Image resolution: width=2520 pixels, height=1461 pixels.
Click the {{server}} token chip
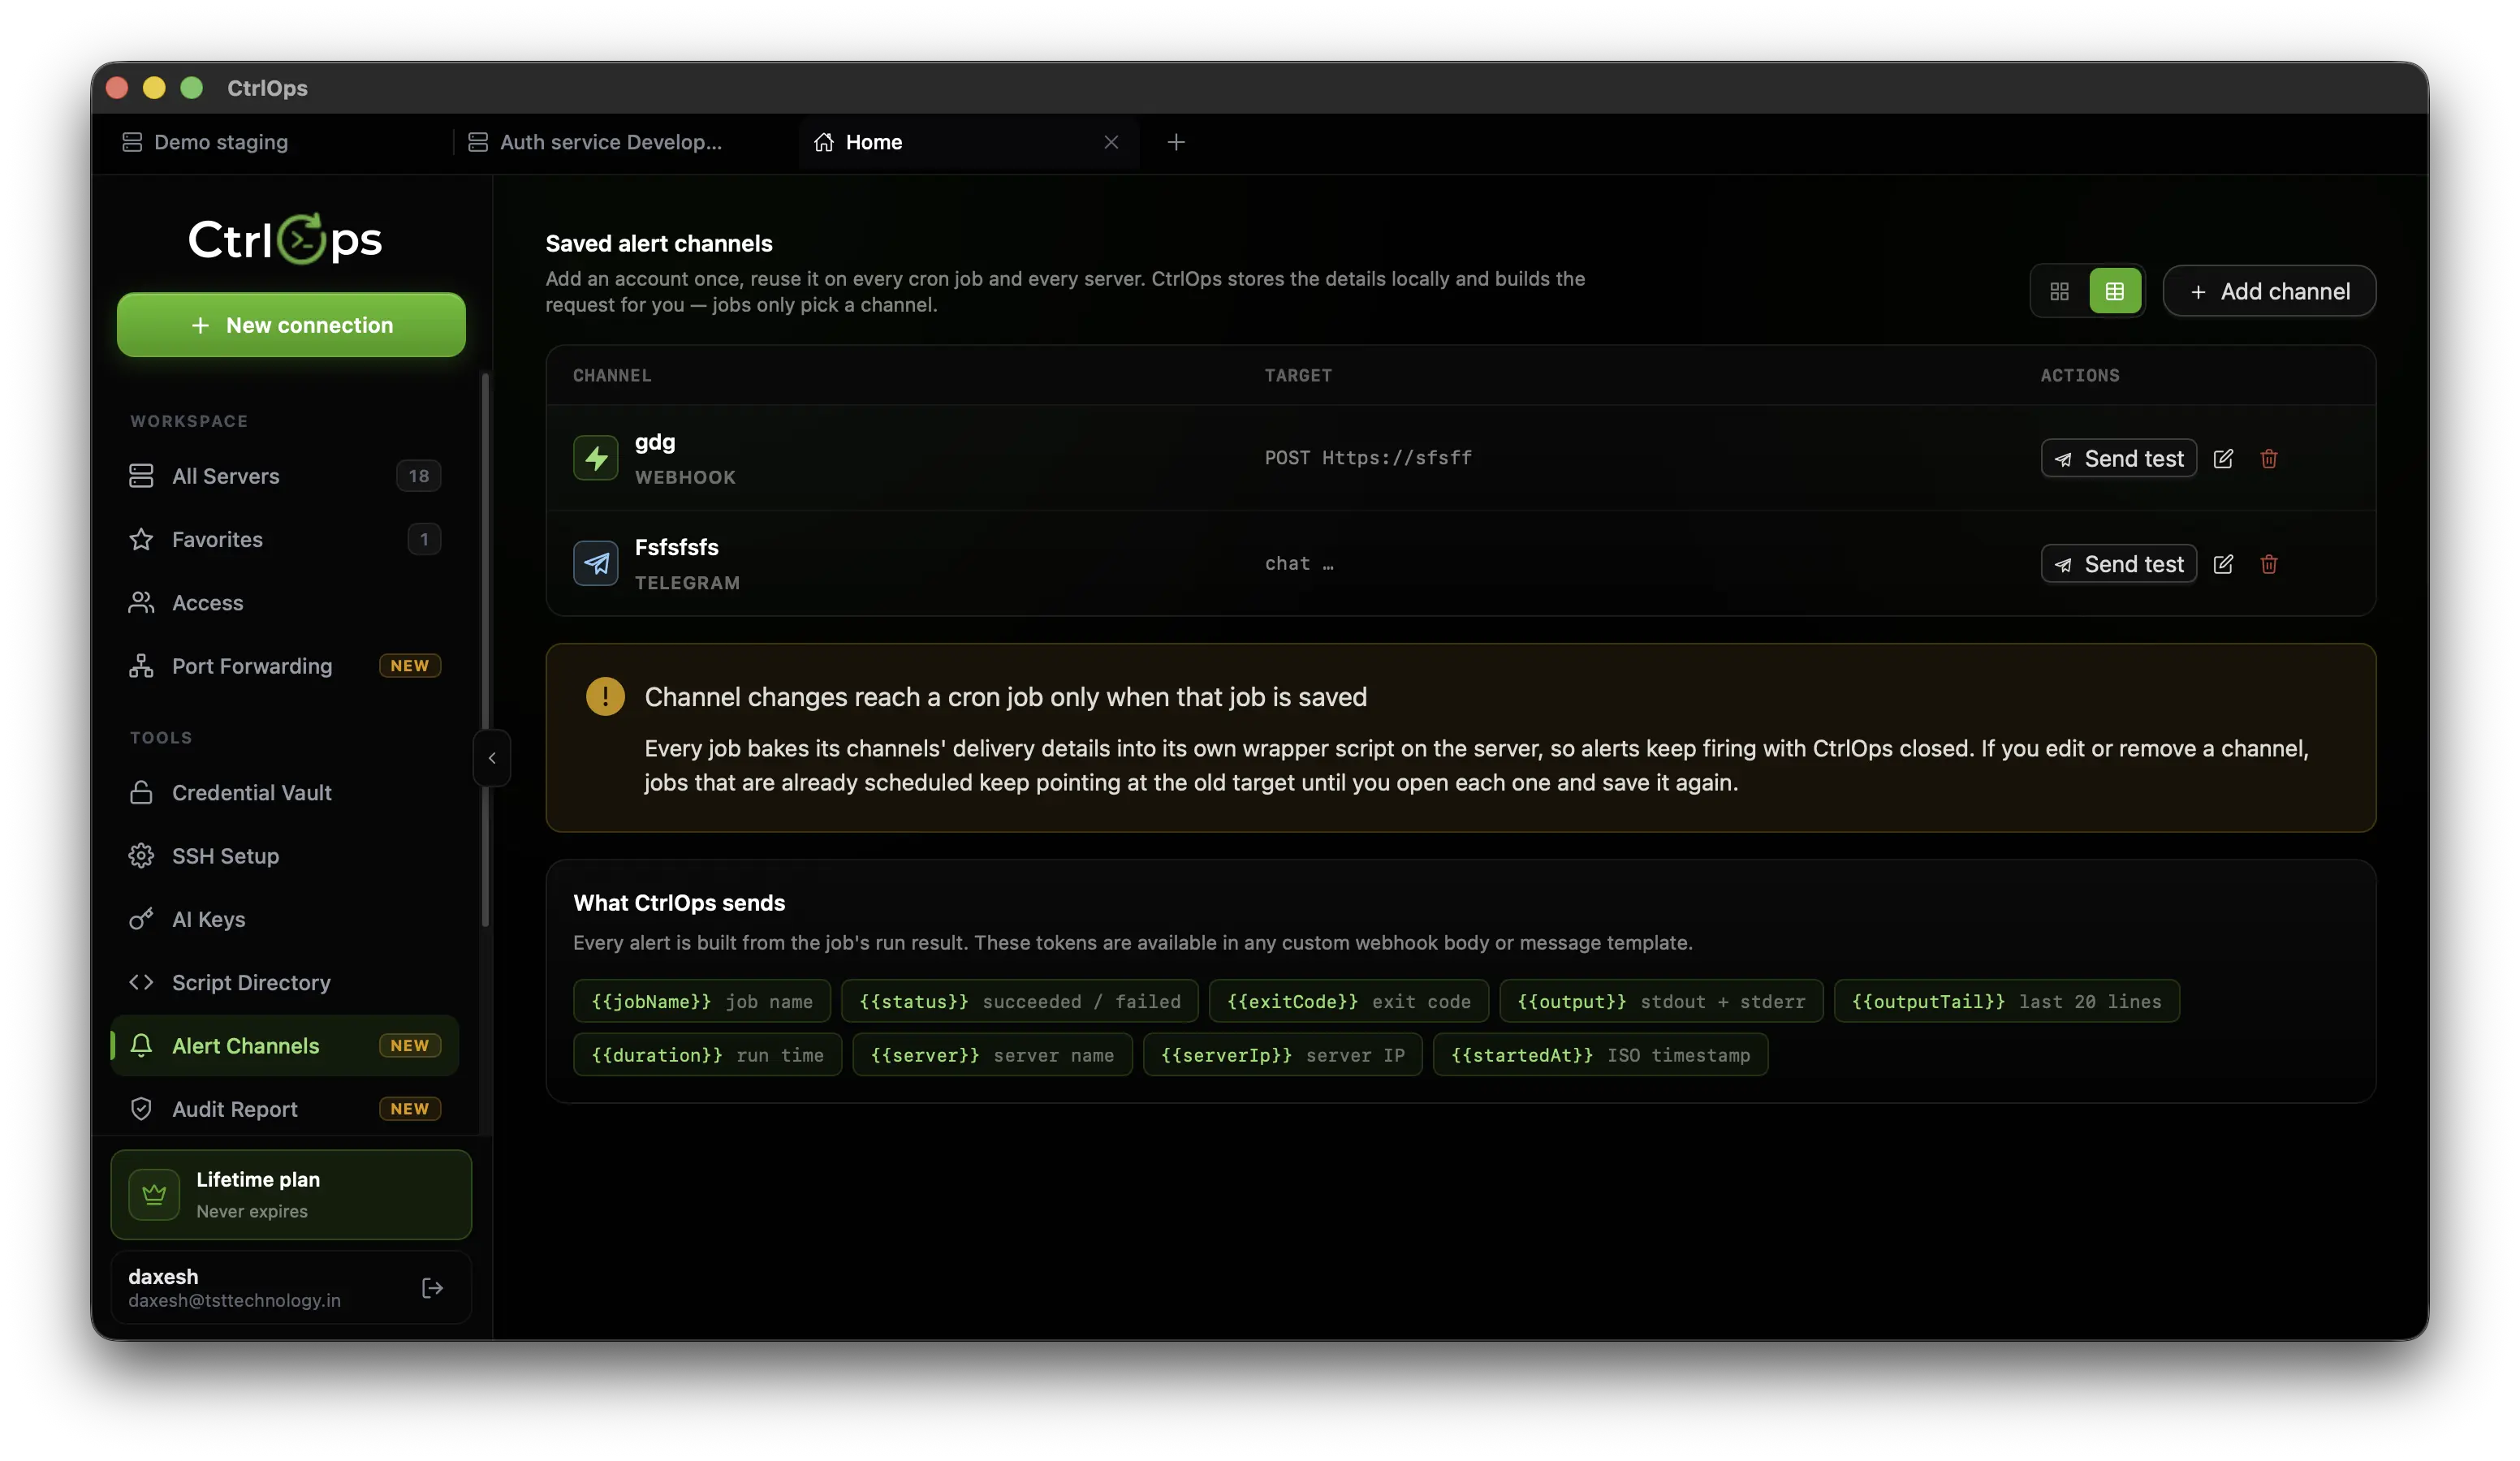click(992, 1055)
